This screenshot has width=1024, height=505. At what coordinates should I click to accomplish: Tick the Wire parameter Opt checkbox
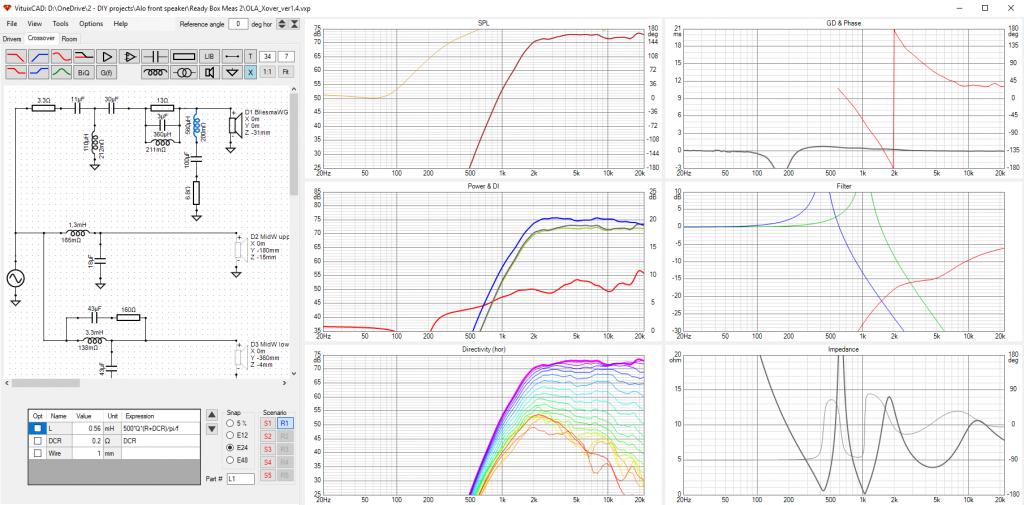(38, 453)
